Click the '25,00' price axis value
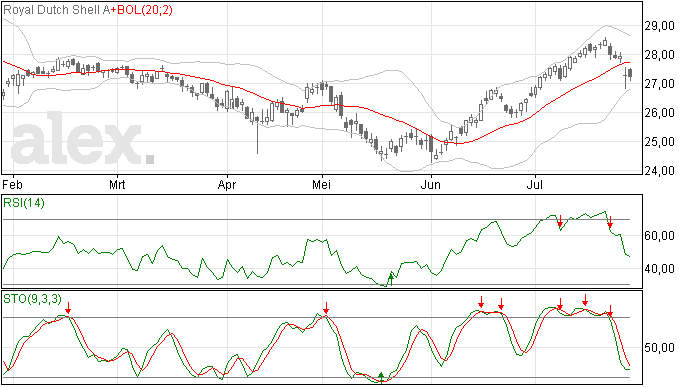Image resolution: width=690 pixels, height=387 pixels. click(x=660, y=142)
